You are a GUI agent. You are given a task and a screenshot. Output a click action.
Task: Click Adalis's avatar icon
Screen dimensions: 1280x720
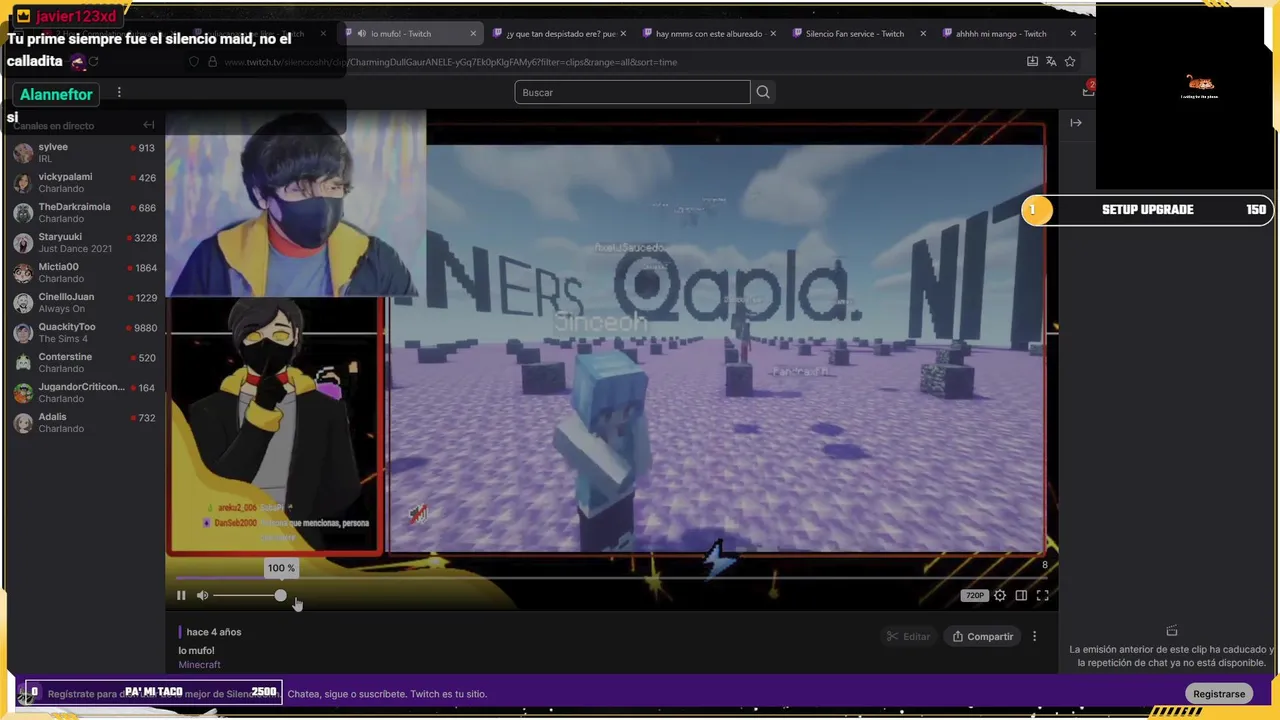(23, 423)
